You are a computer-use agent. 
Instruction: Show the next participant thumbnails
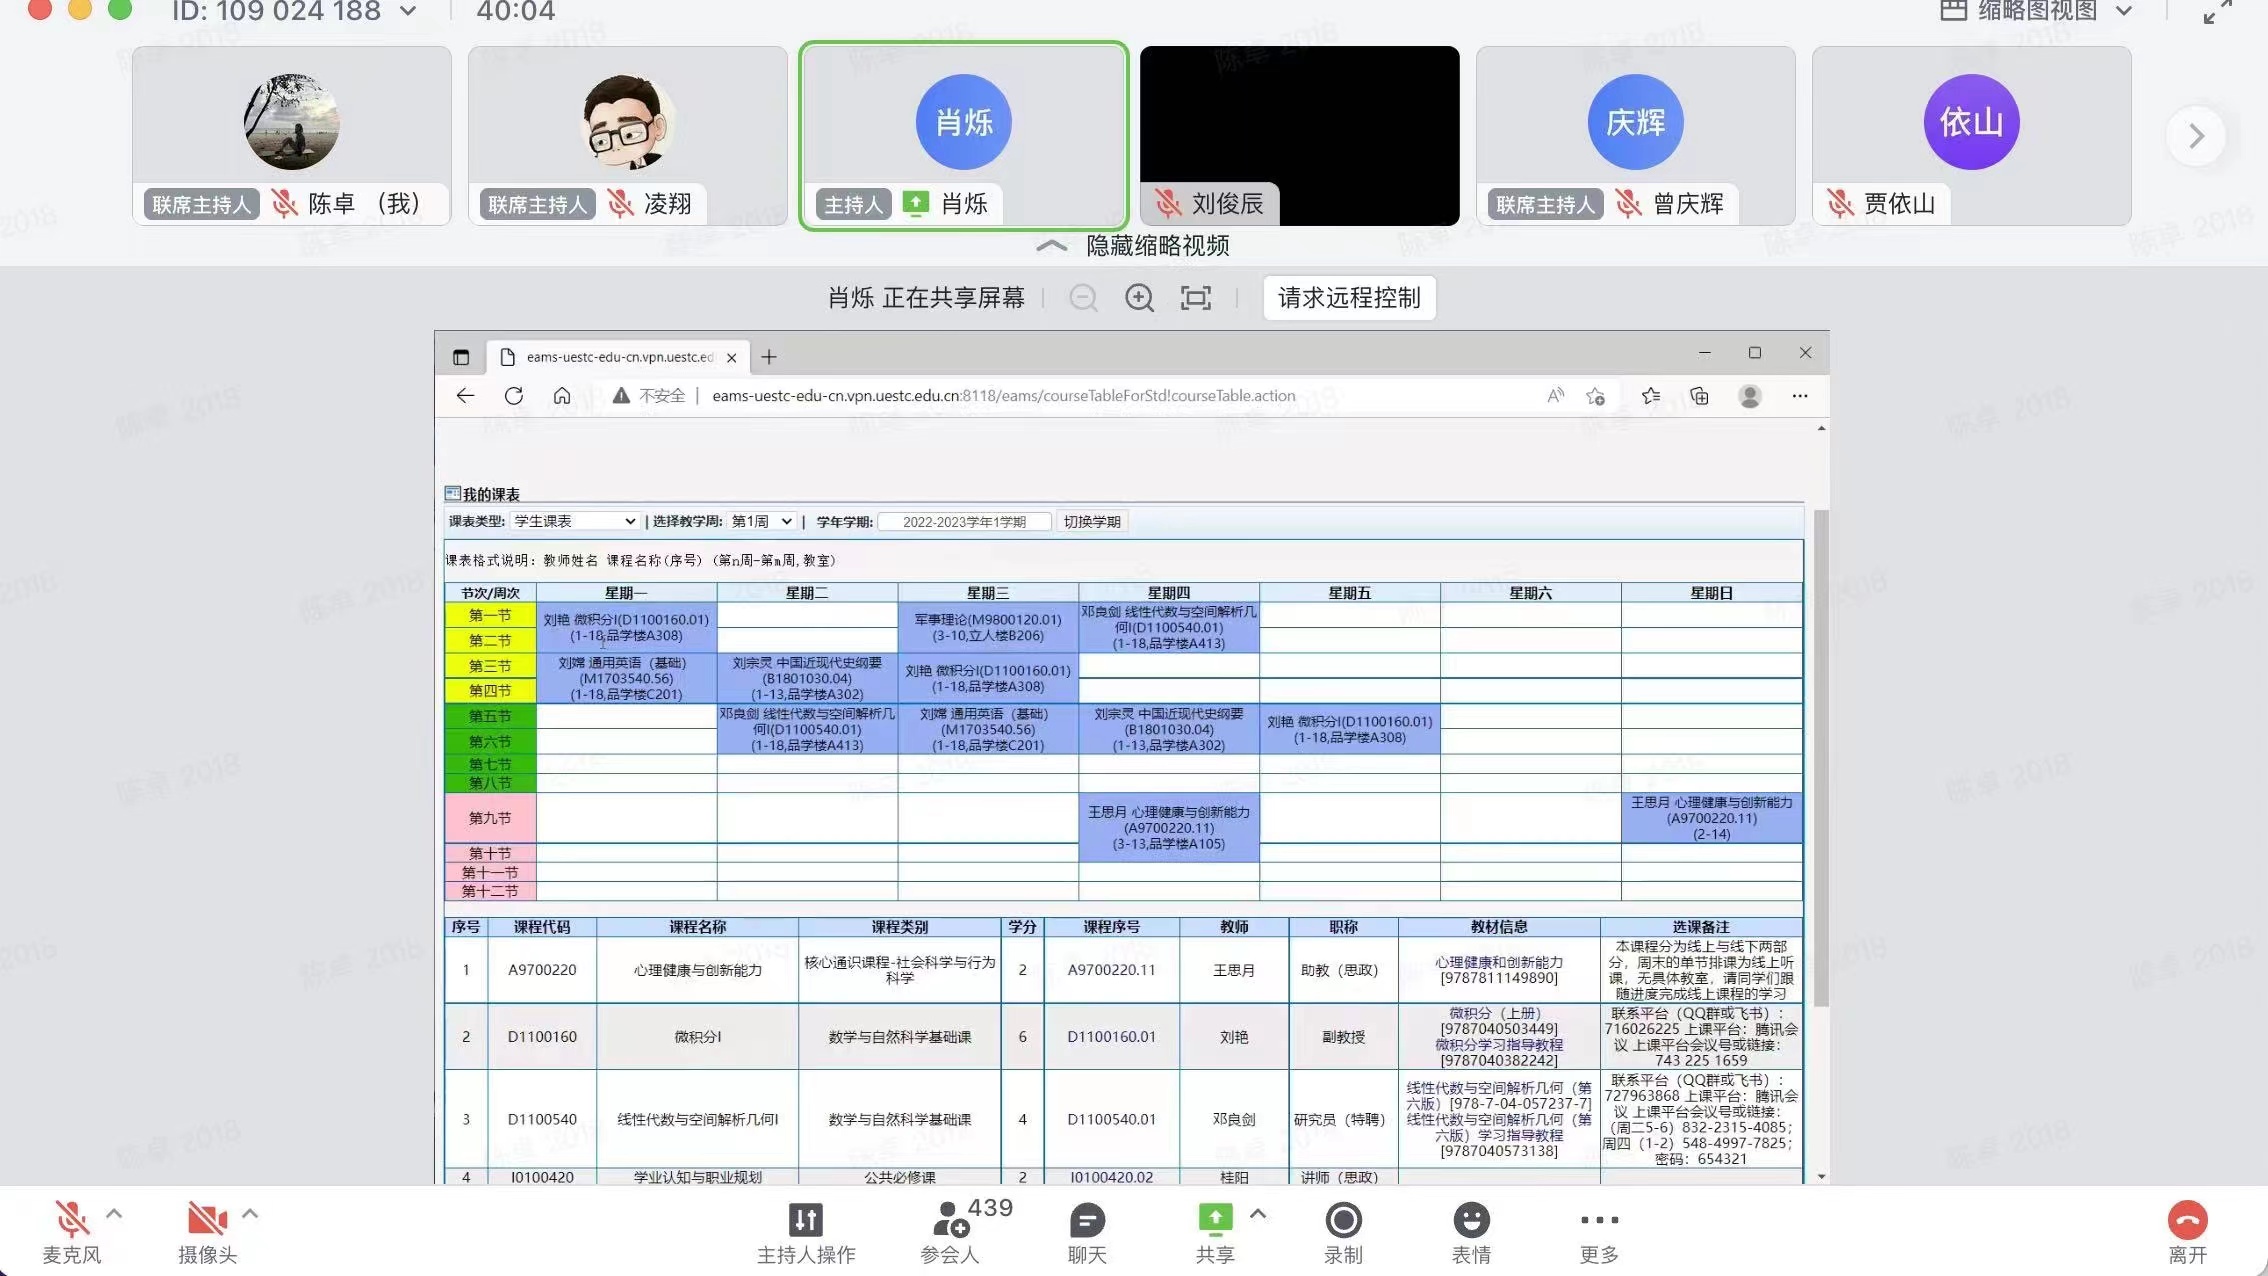[2196, 136]
